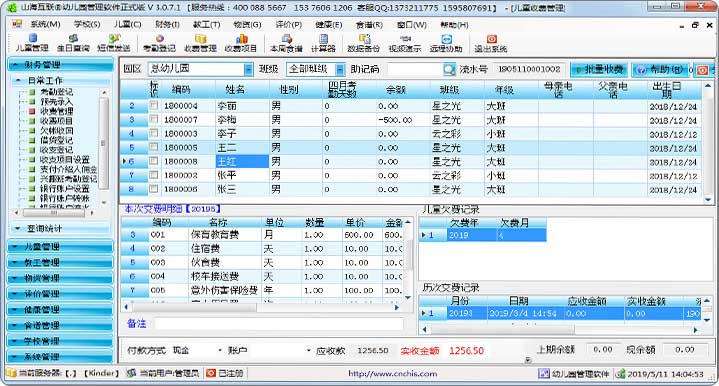Open 考勤登记 in sidebar tree

click(x=56, y=92)
